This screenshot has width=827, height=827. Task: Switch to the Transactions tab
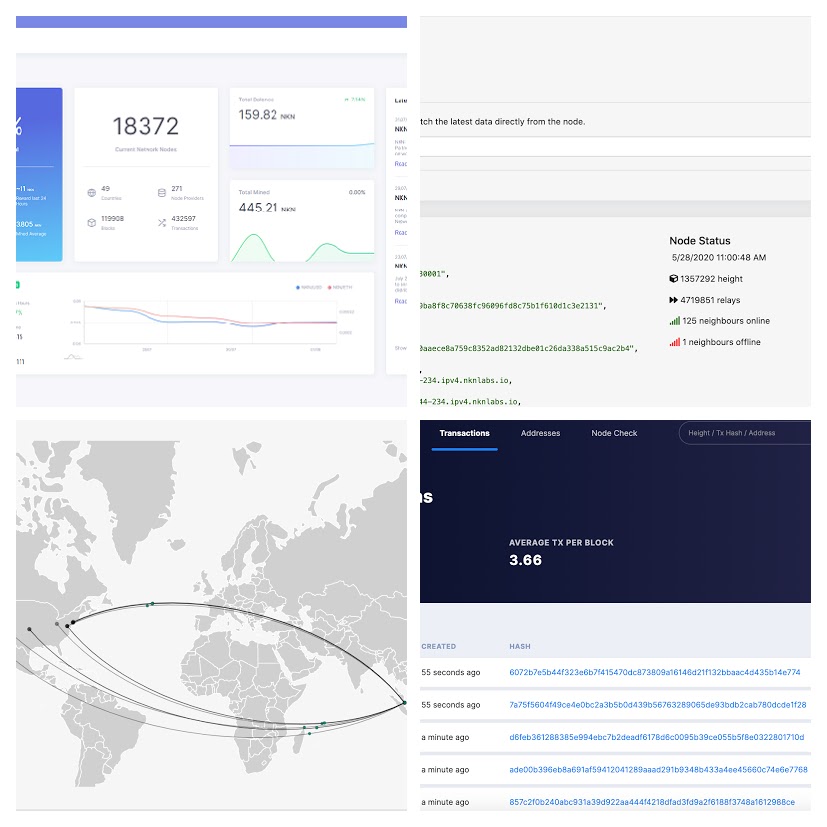(465, 433)
